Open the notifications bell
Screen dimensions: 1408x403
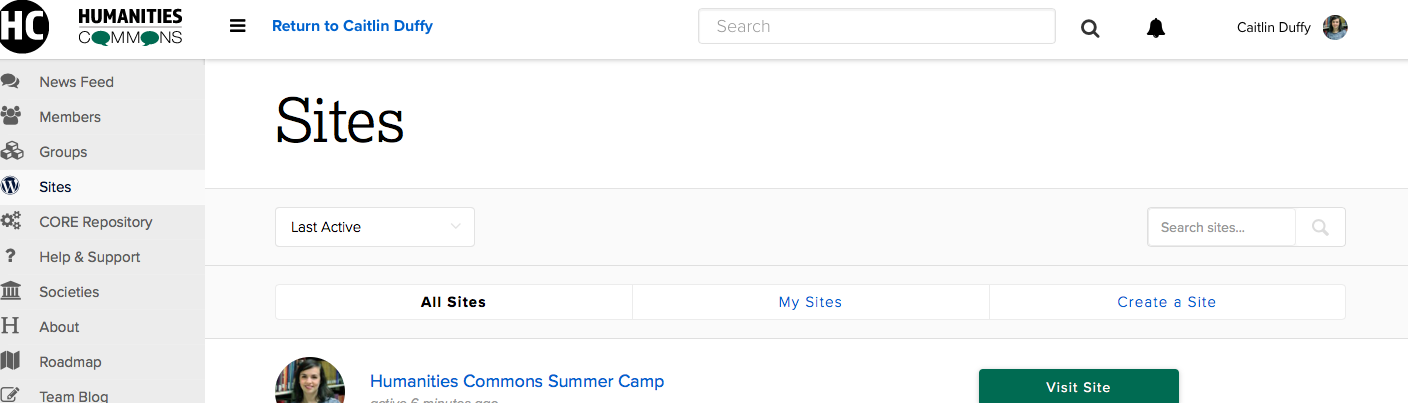click(1156, 28)
